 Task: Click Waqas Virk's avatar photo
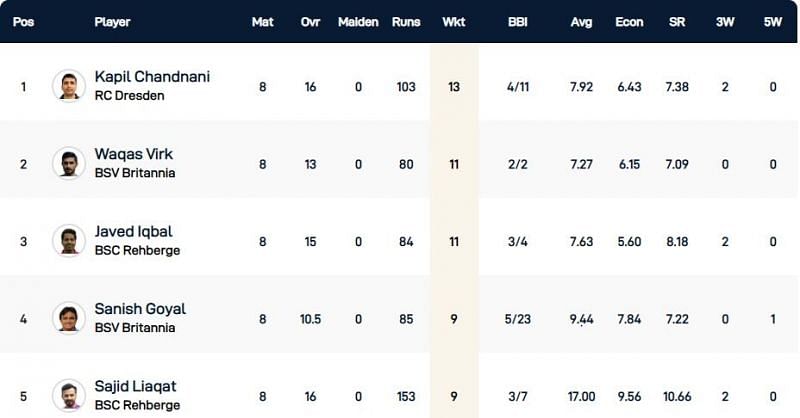pos(69,164)
